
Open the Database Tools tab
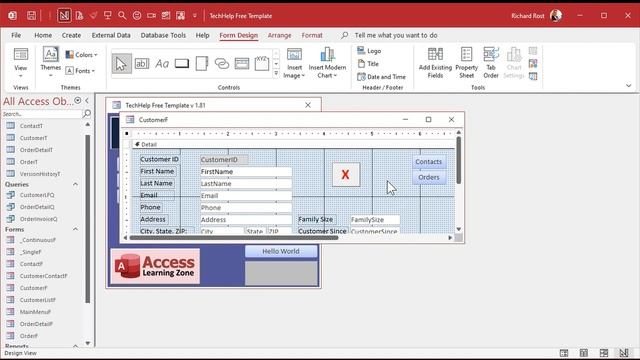pyautogui.click(x=163, y=35)
